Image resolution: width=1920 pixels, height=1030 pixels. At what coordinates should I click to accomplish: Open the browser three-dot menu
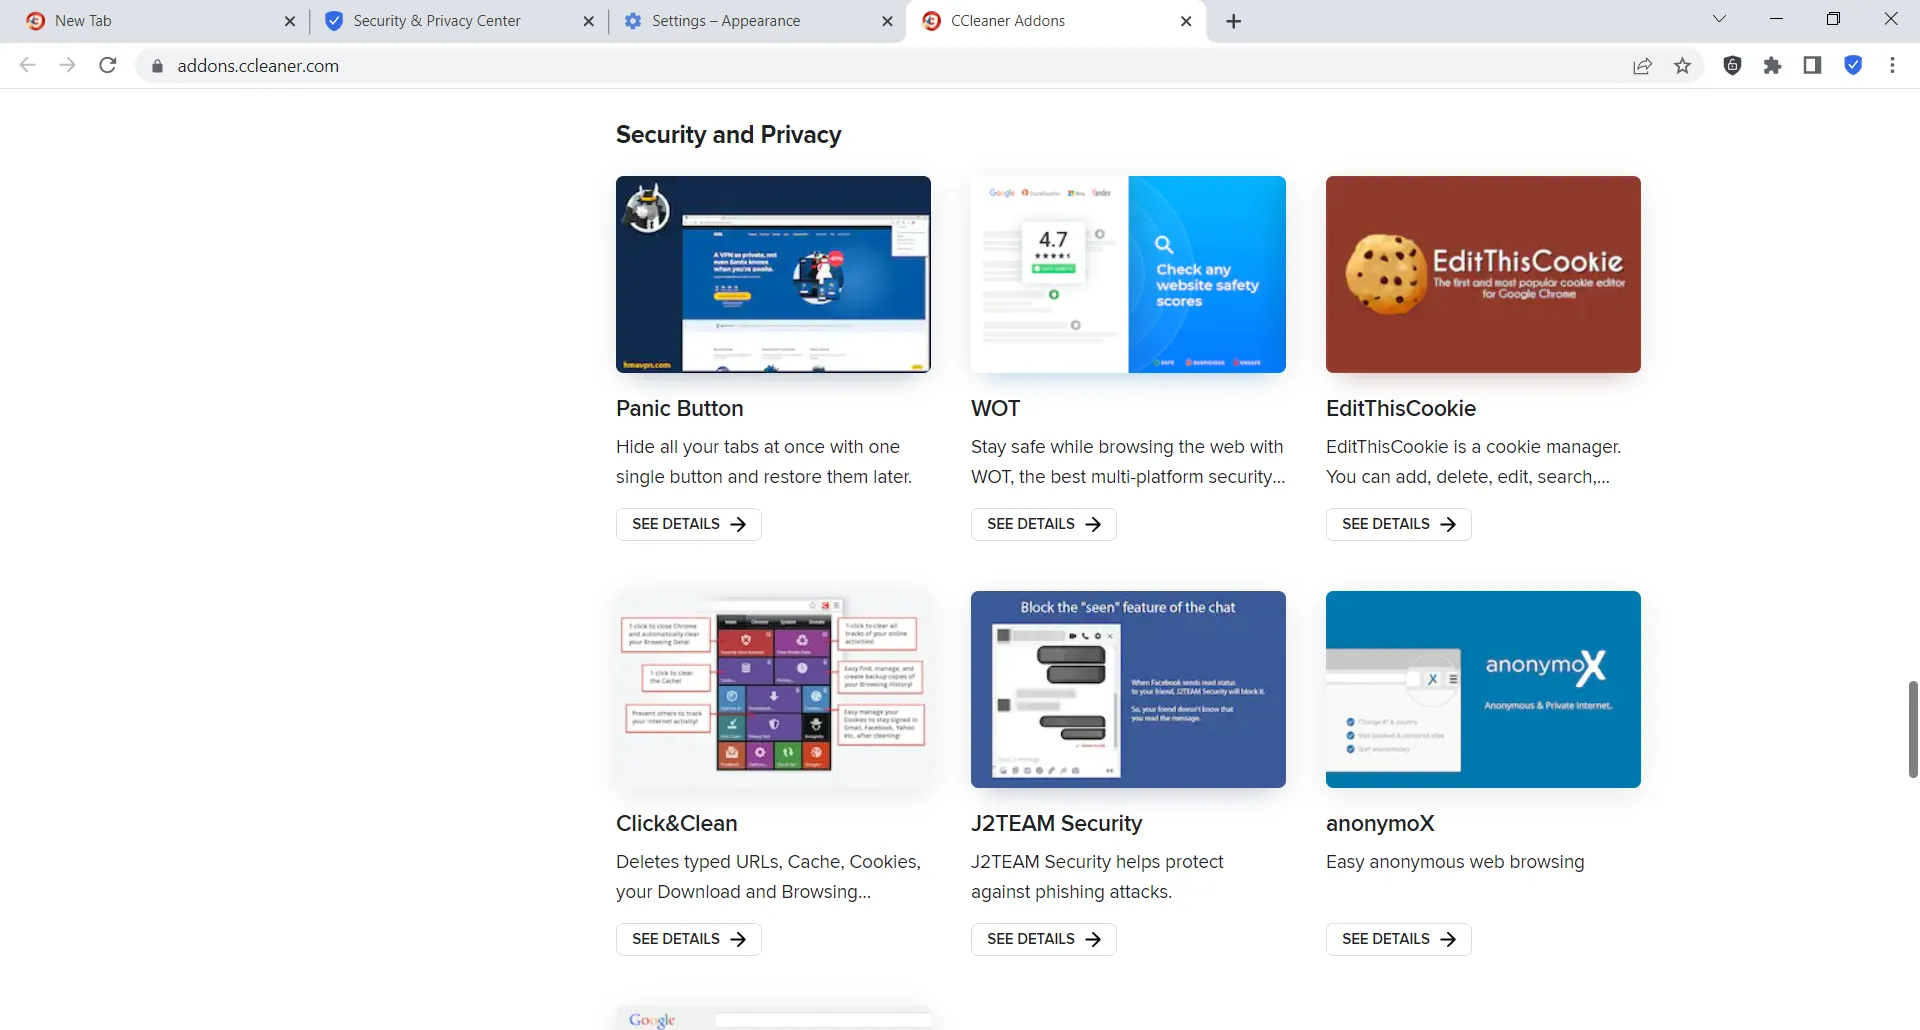coord(1892,66)
